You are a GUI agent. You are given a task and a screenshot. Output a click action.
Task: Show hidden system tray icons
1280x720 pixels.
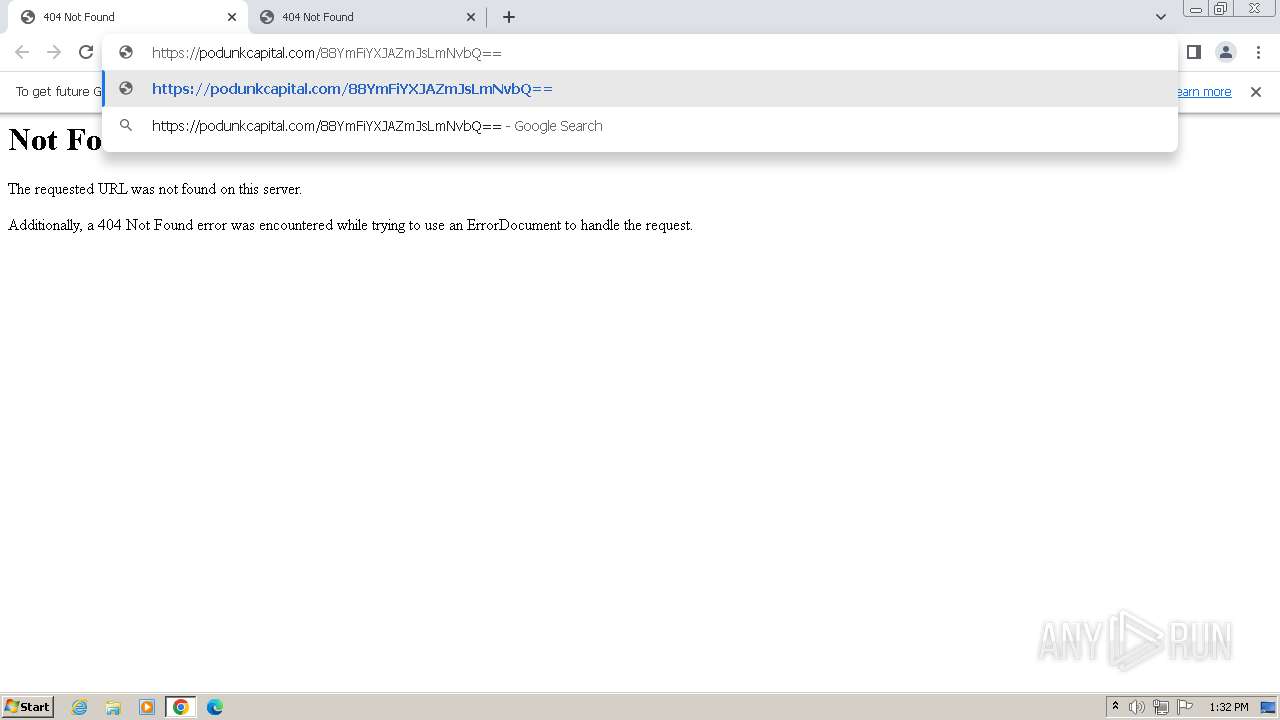click(x=1115, y=707)
